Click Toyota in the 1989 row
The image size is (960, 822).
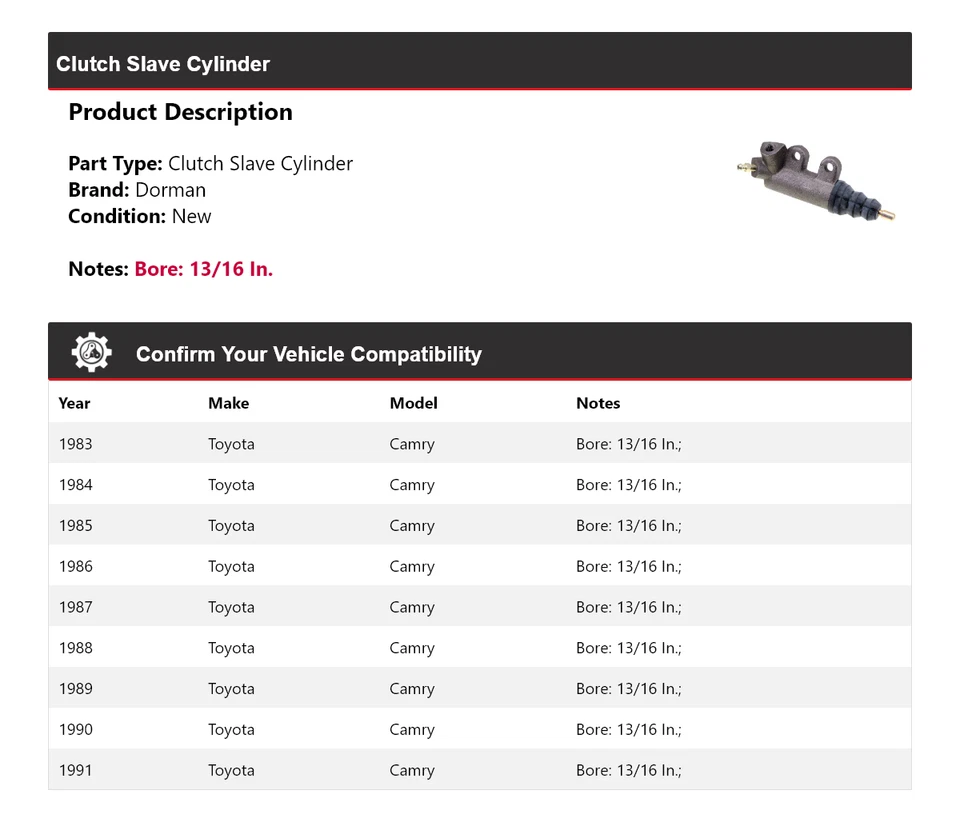pyautogui.click(x=231, y=689)
